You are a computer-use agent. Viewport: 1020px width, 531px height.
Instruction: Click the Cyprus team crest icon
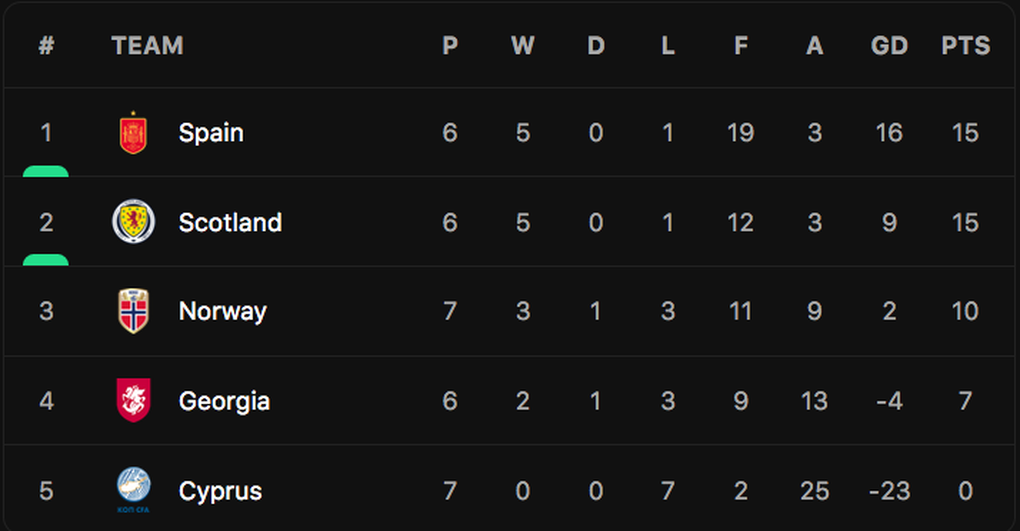(133, 488)
